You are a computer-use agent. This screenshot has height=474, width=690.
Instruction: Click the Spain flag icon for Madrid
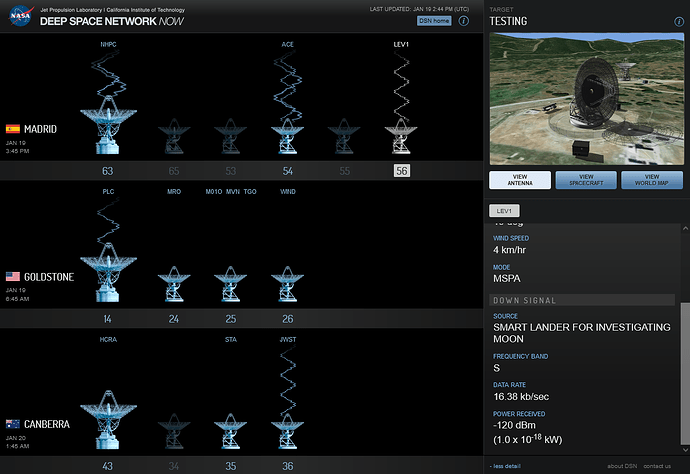coord(13,129)
